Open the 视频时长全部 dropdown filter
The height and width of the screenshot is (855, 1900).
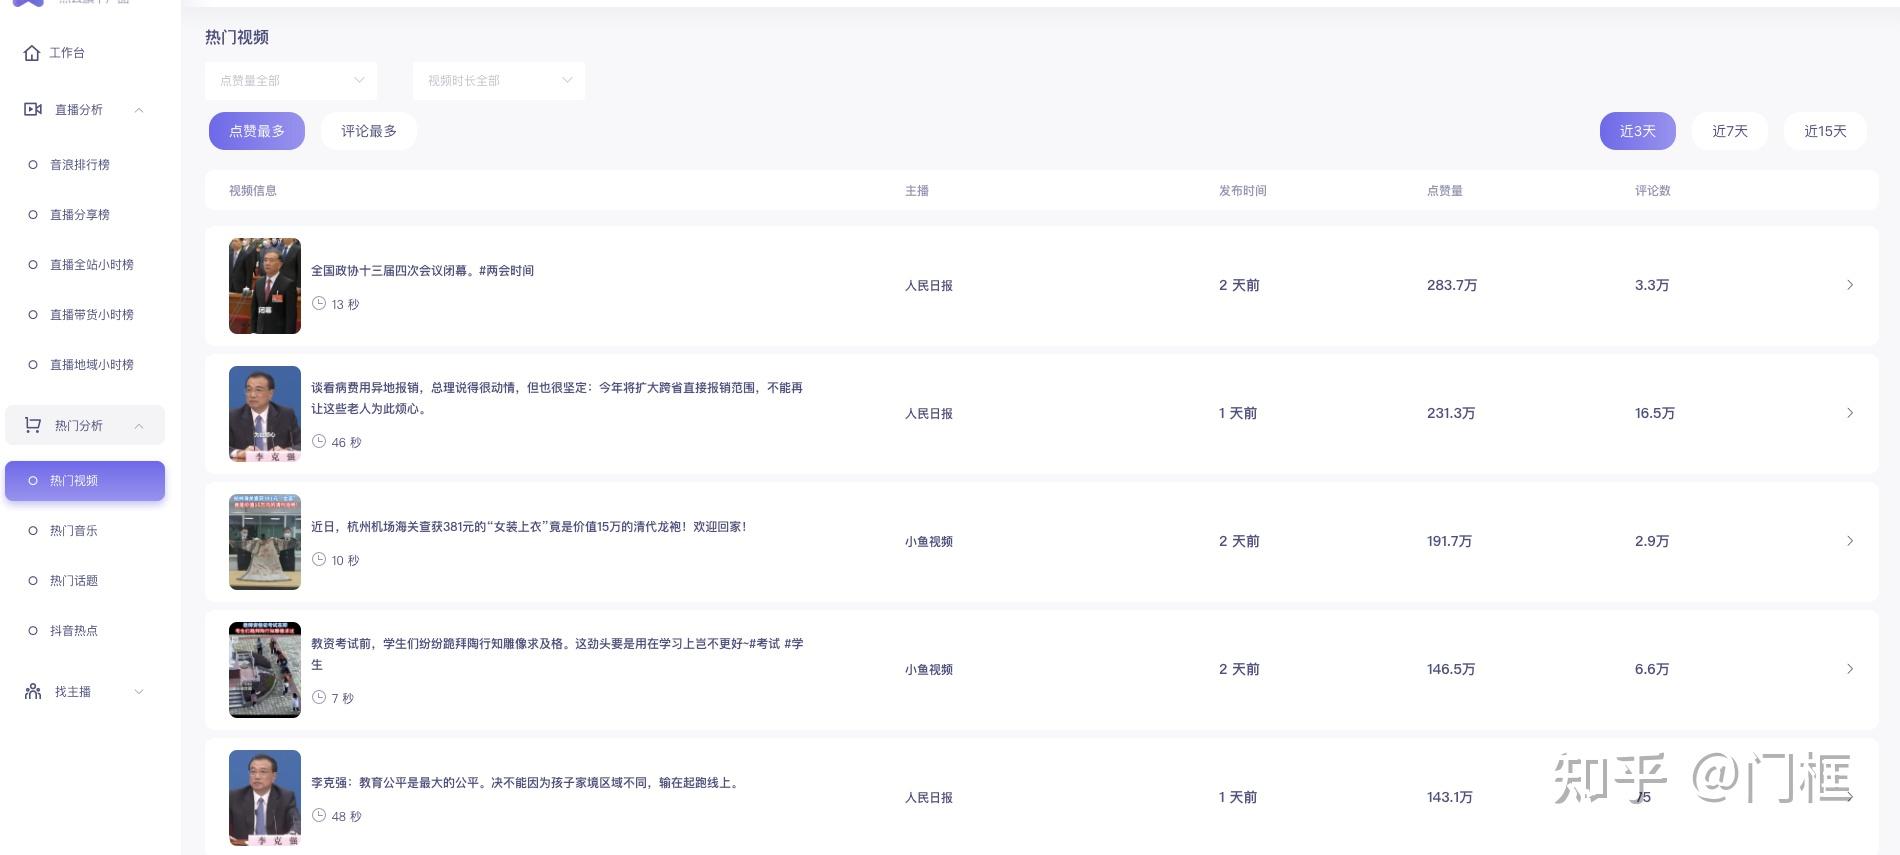point(499,80)
